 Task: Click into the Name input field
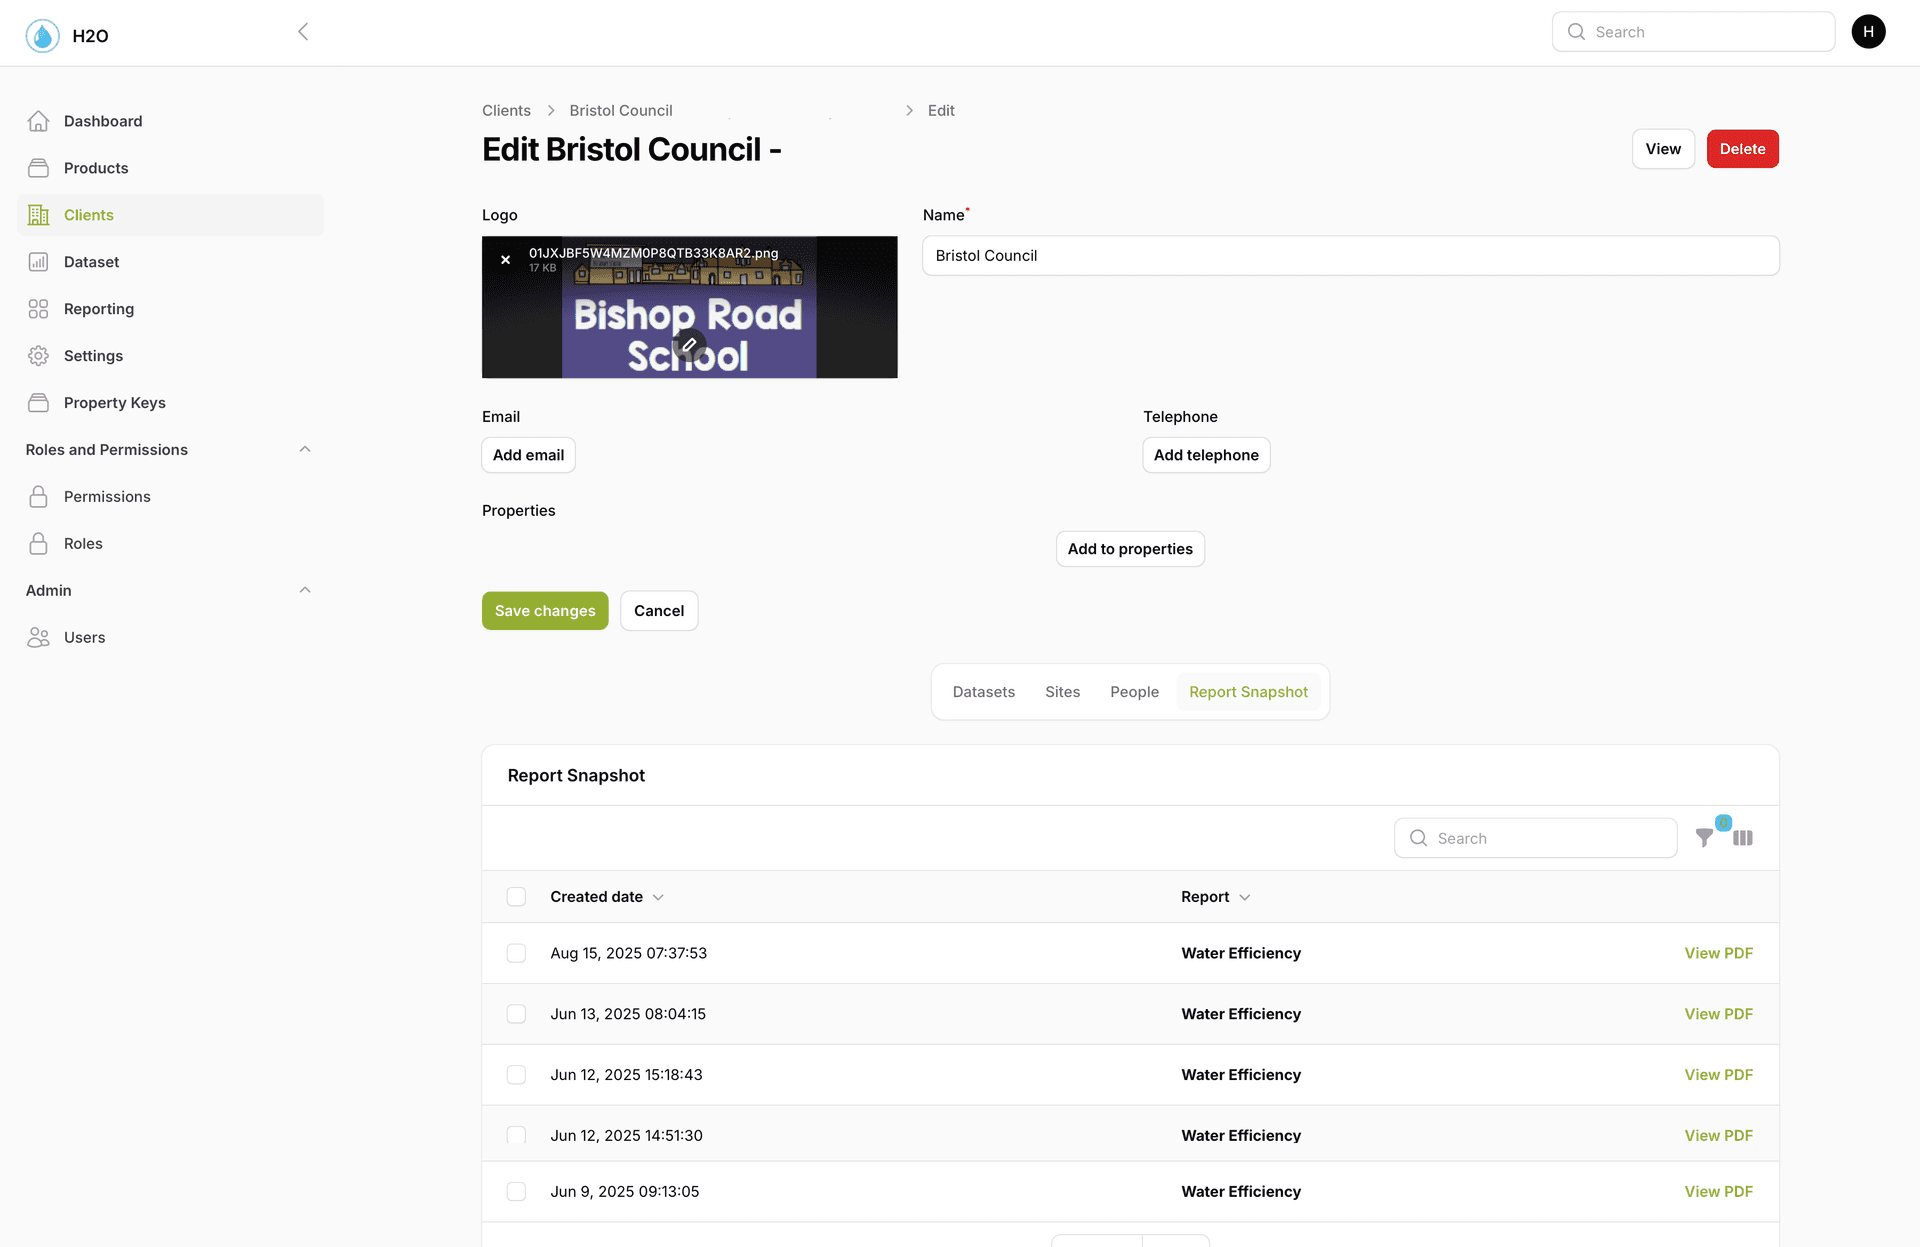1350,256
